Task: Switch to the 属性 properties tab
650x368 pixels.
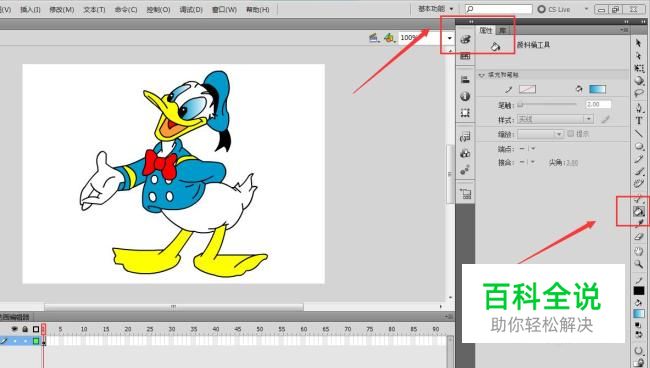Action: 486,30
